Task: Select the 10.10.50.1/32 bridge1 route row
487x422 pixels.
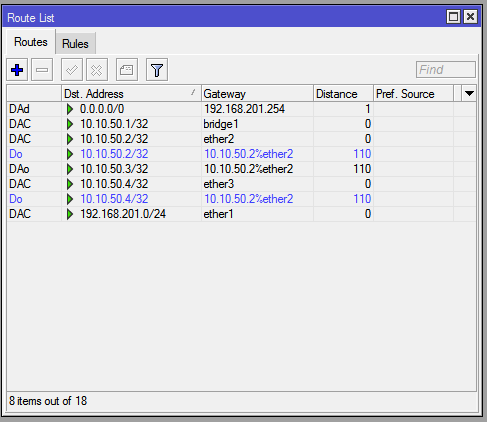Action: (241, 124)
